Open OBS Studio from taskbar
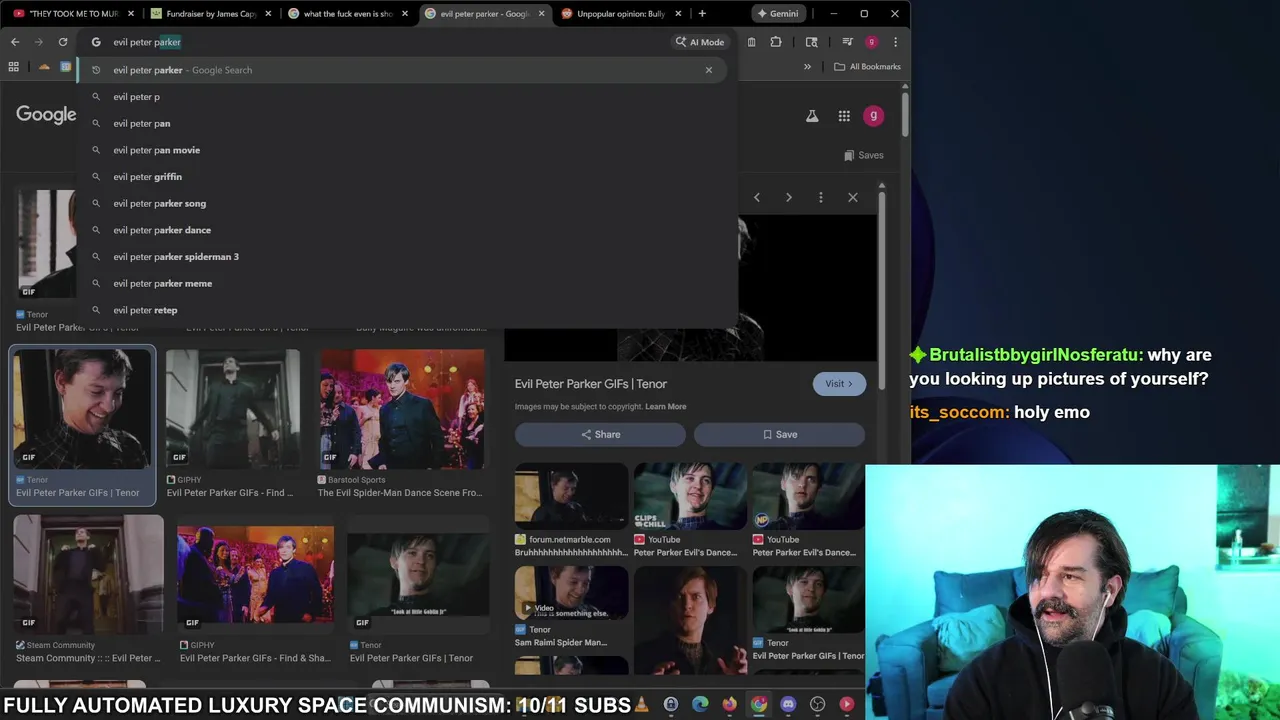Viewport: 1280px width, 720px height. point(817,704)
